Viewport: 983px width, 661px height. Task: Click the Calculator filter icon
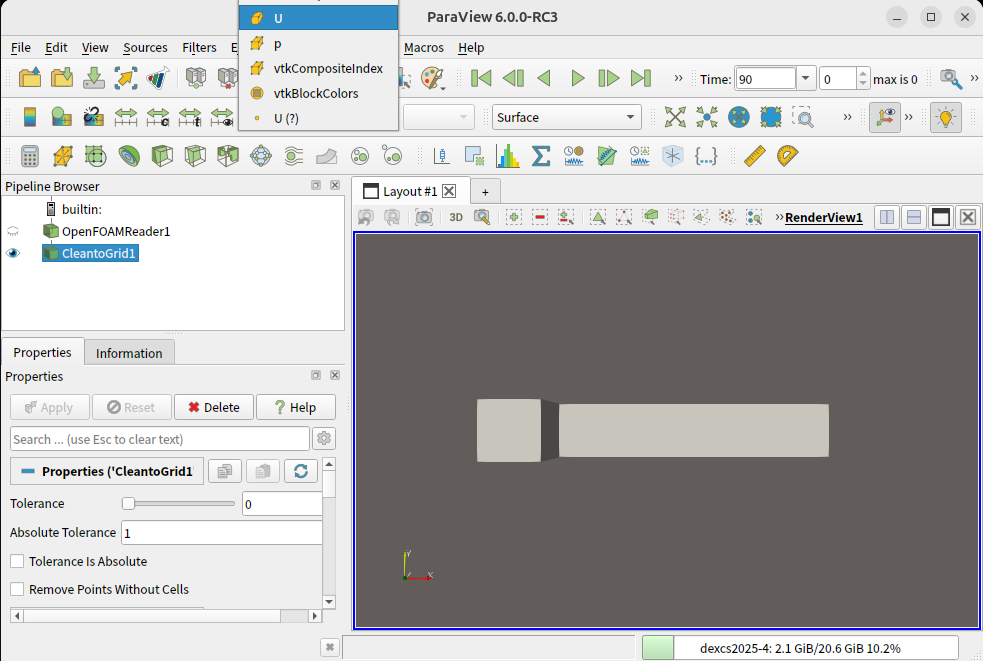click(30, 156)
